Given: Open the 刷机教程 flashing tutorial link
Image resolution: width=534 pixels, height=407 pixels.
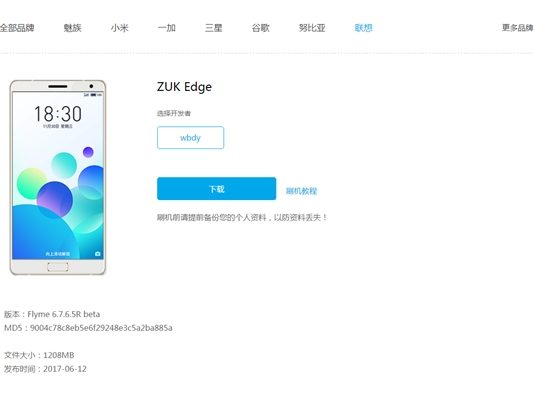Looking at the screenshot, I should point(301,191).
